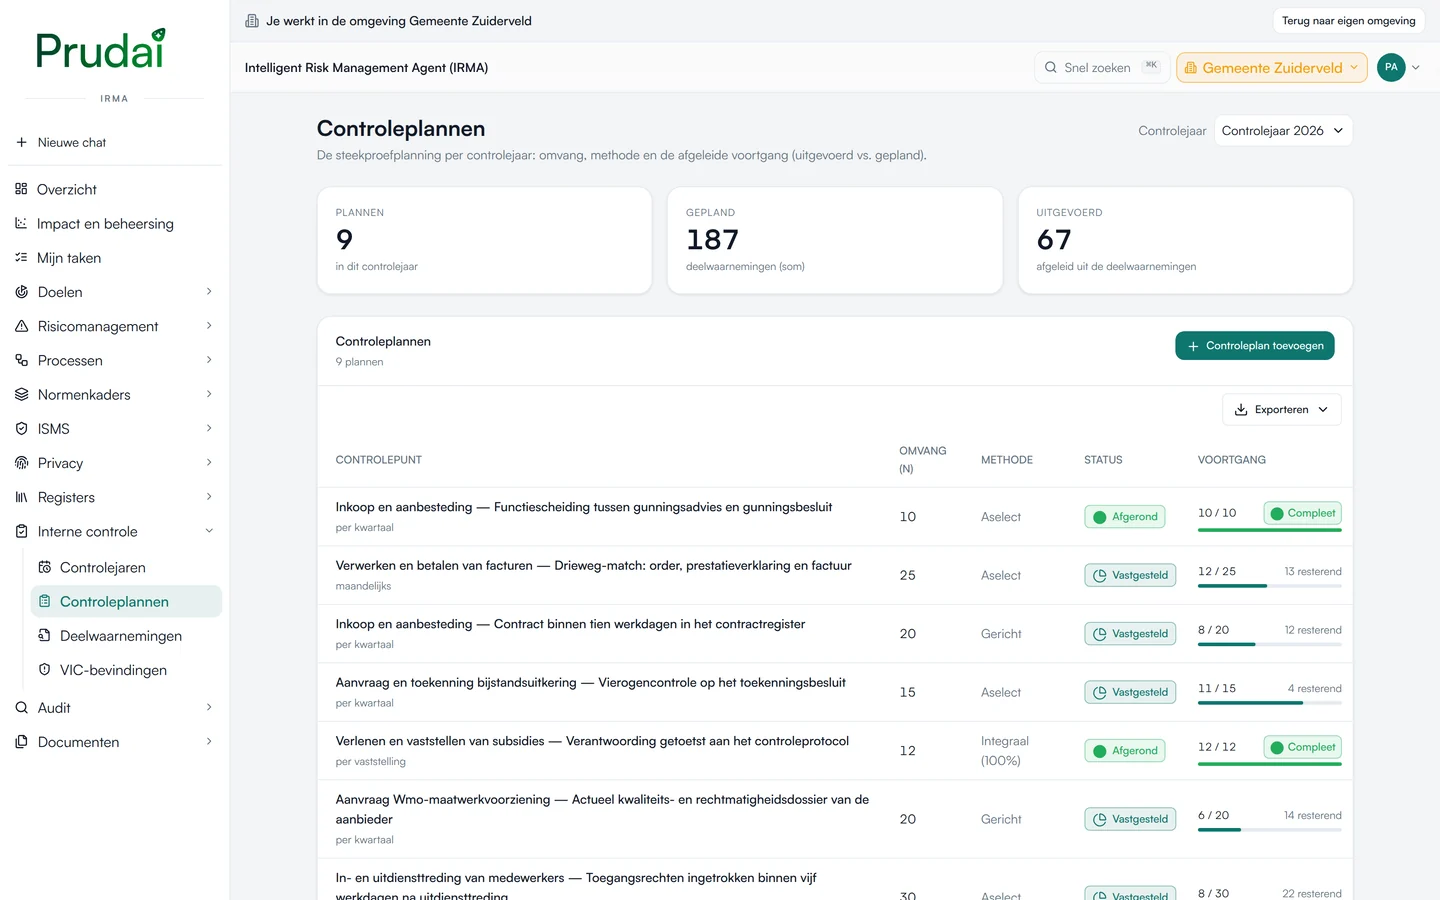Click the Prudai logo
This screenshot has height=900, width=1440.
pos(100,50)
